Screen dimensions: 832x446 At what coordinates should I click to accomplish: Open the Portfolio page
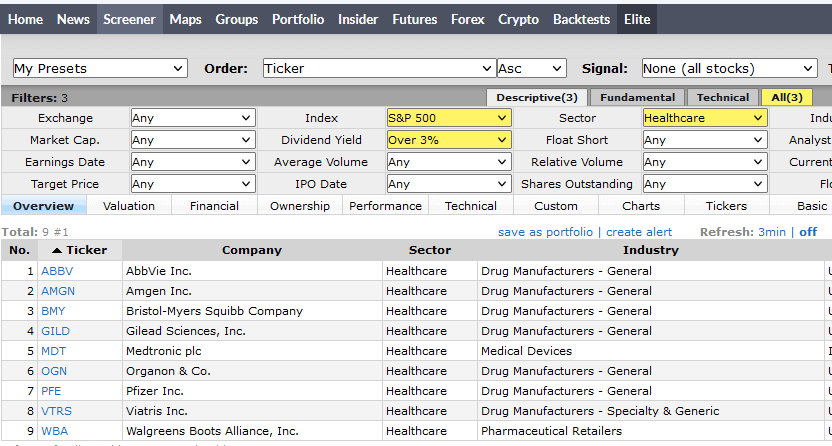[x=298, y=20]
